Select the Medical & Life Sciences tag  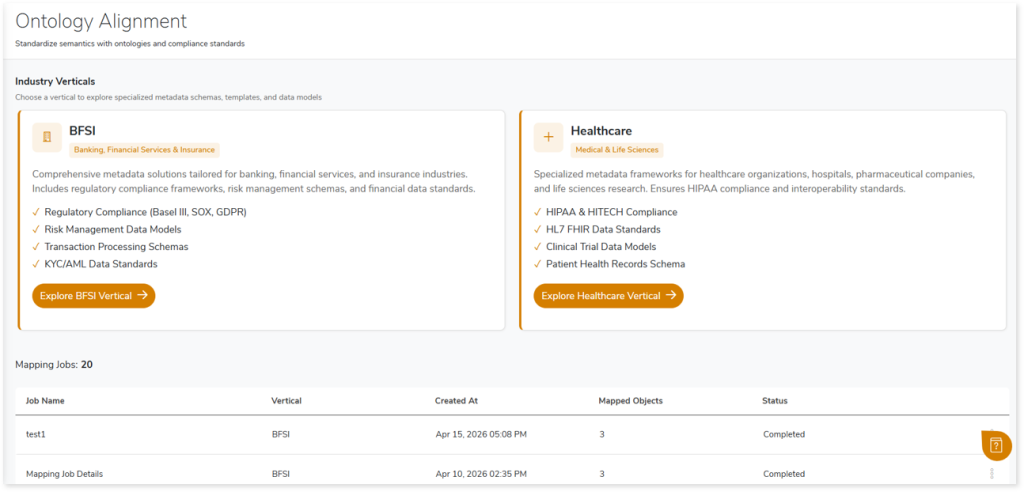pos(616,150)
